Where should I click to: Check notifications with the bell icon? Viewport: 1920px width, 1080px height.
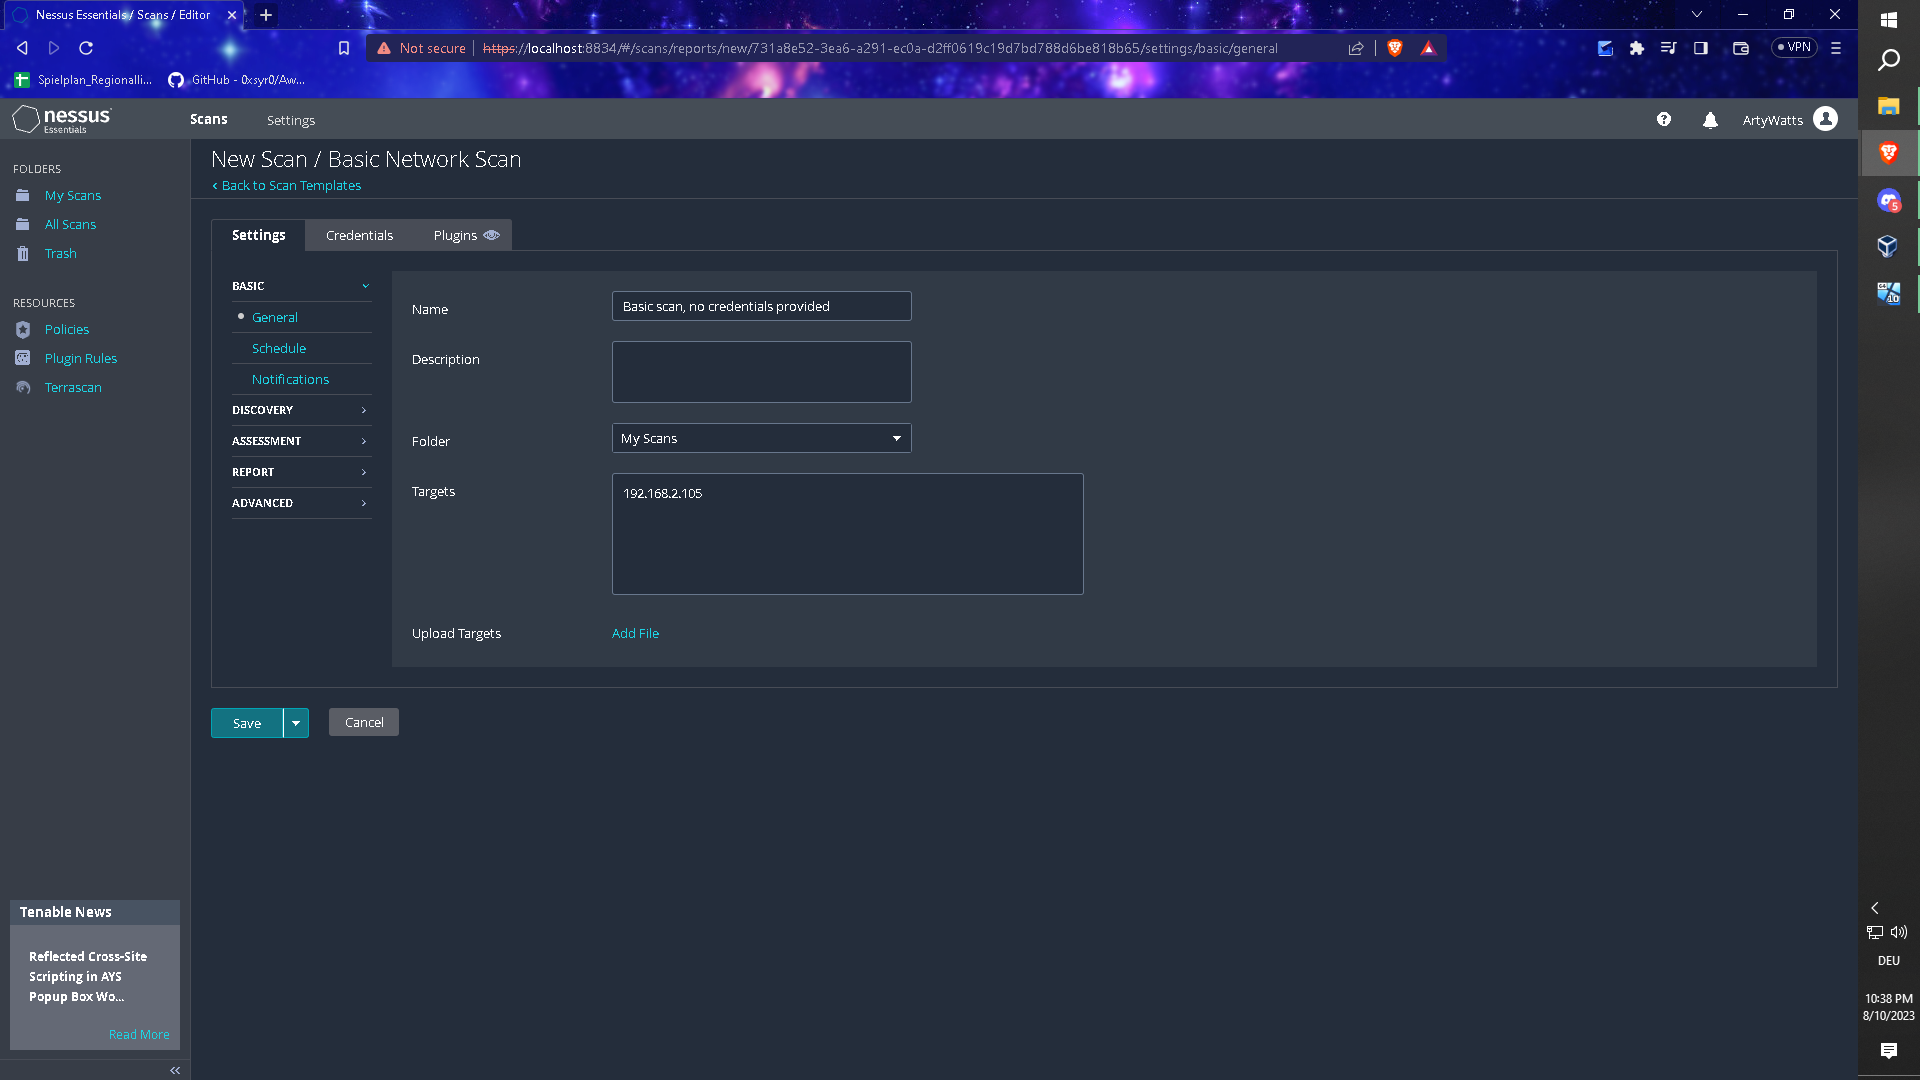(x=1710, y=119)
